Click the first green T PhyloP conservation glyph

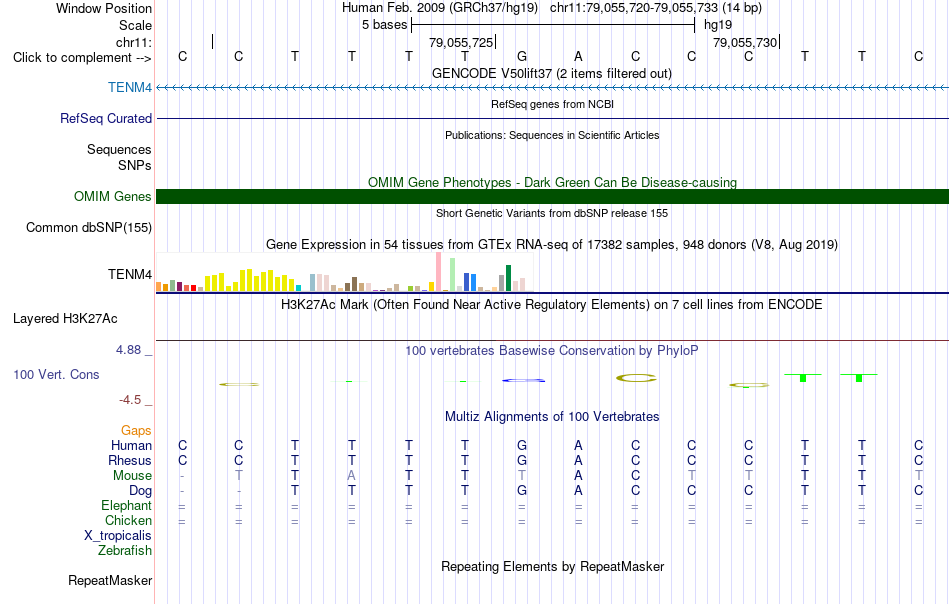pyautogui.click(x=803, y=377)
